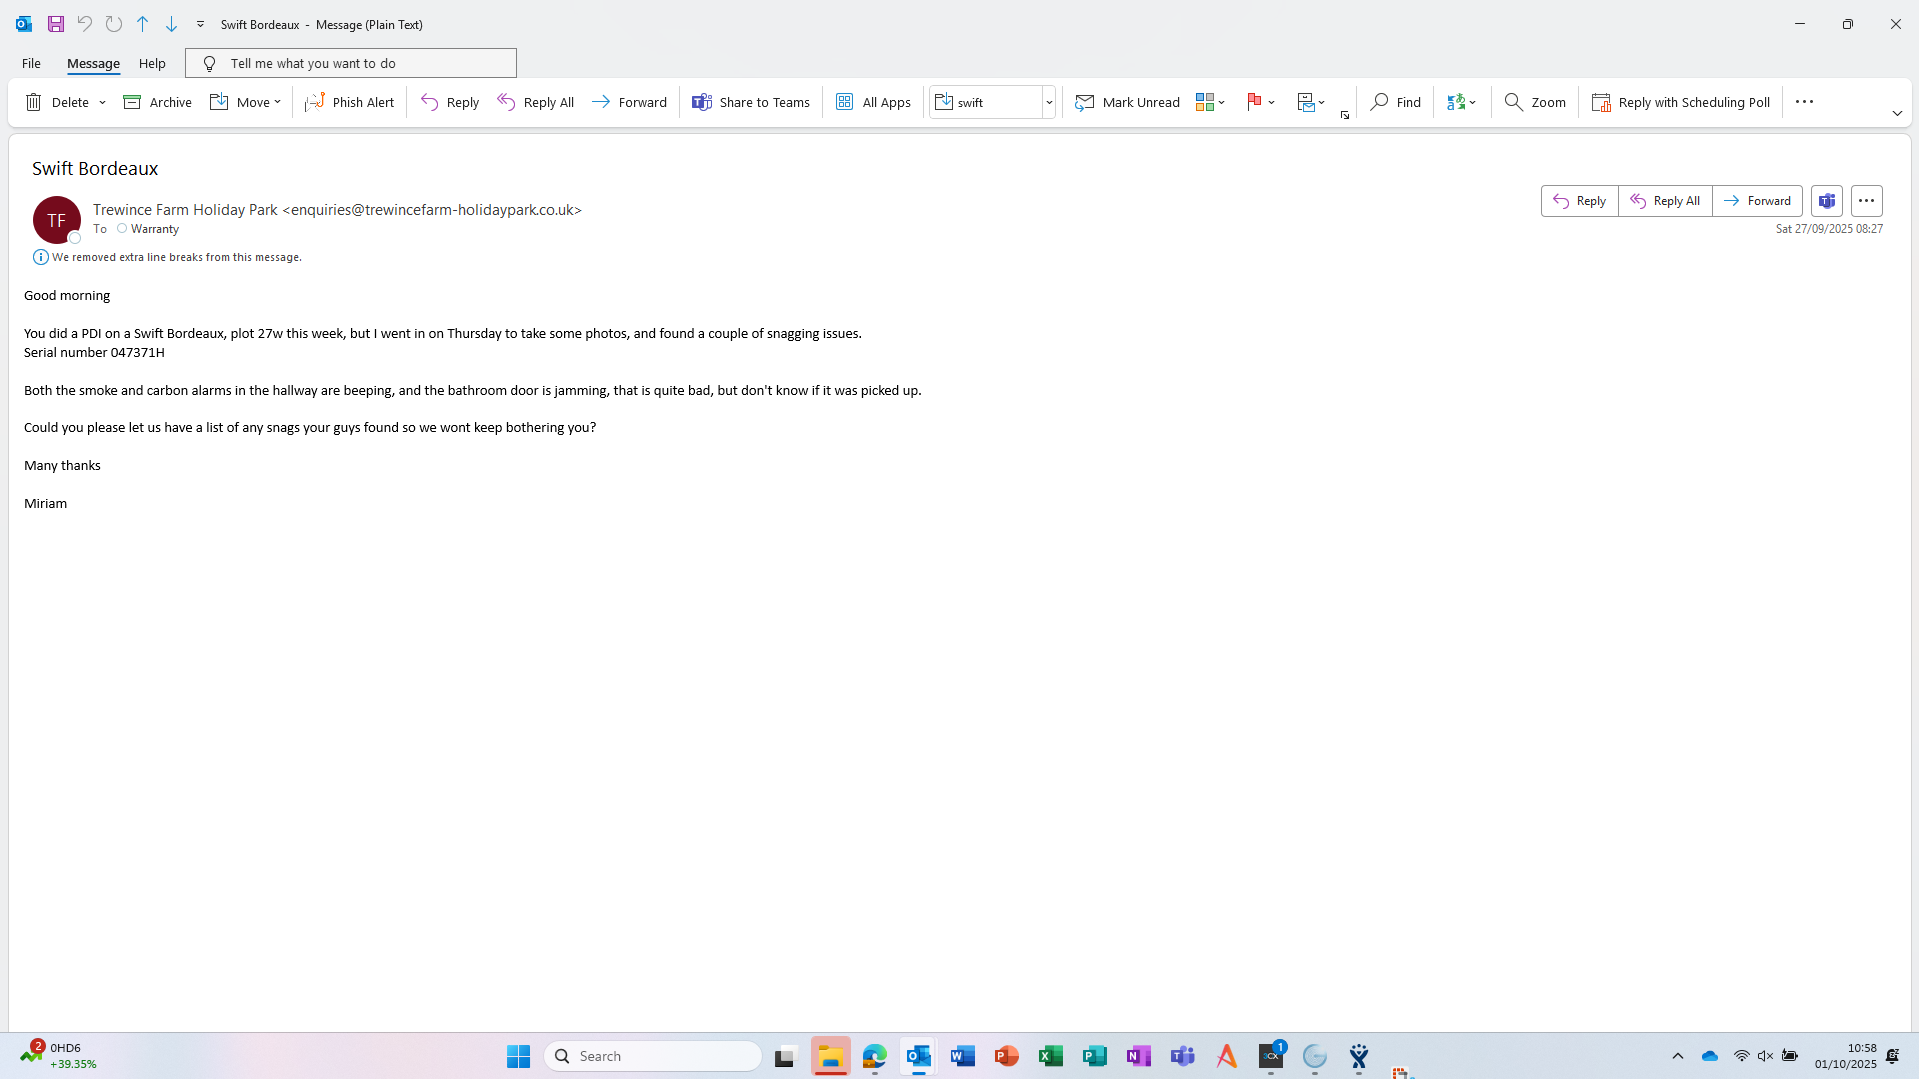Click the Zoom magnifier button
Image resolution: width=1919 pixels, height=1079 pixels.
(1535, 102)
